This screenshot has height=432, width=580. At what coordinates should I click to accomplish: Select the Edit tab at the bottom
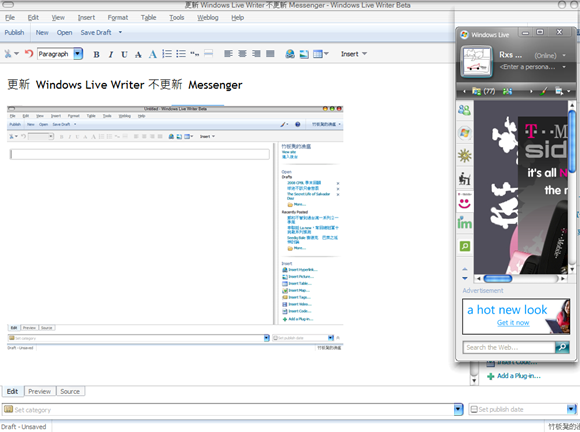(13, 391)
